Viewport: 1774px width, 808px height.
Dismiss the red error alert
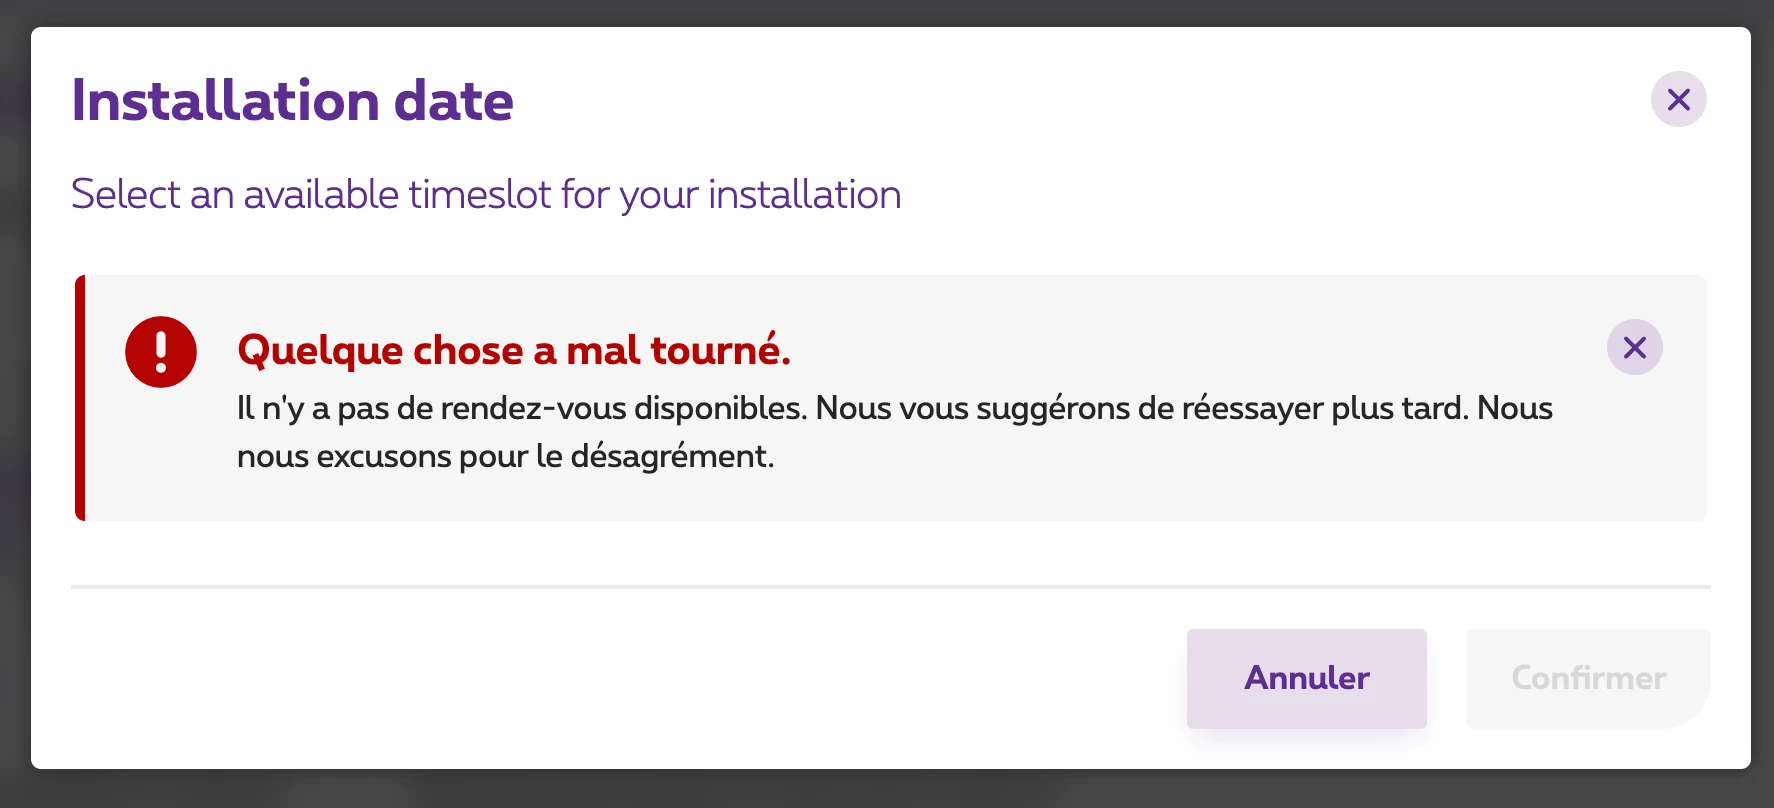click(x=1634, y=347)
